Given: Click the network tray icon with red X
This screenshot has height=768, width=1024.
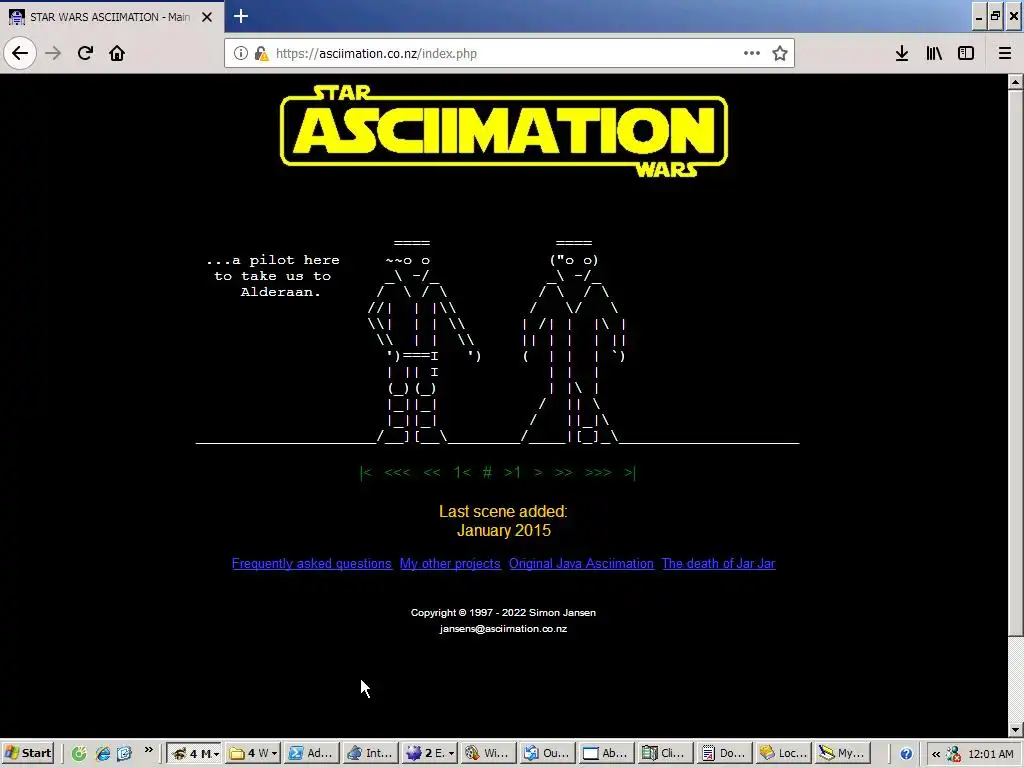Looking at the screenshot, I should 953,754.
